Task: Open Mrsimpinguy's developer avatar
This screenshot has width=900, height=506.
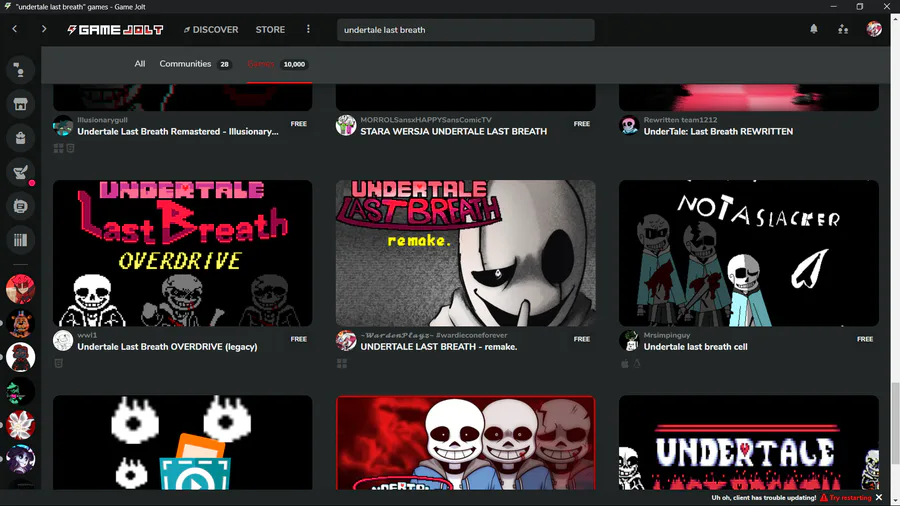Action: click(629, 341)
